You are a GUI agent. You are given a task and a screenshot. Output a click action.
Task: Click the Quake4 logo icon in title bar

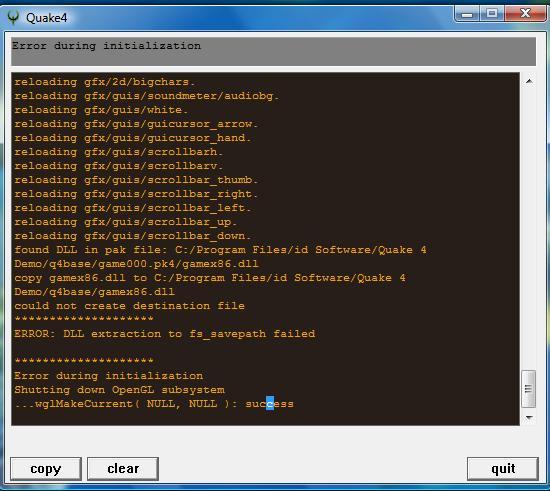pos(13,18)
